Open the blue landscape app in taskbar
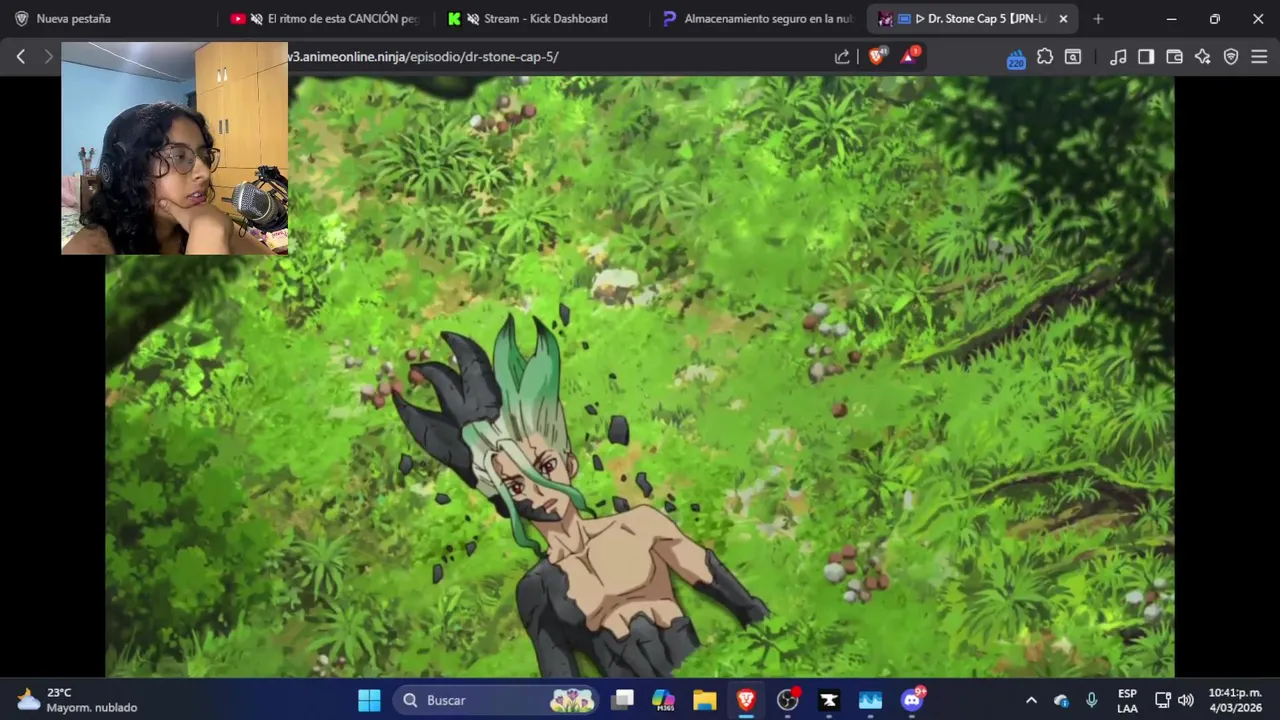The image size is (1280, 720). point(871,700)
